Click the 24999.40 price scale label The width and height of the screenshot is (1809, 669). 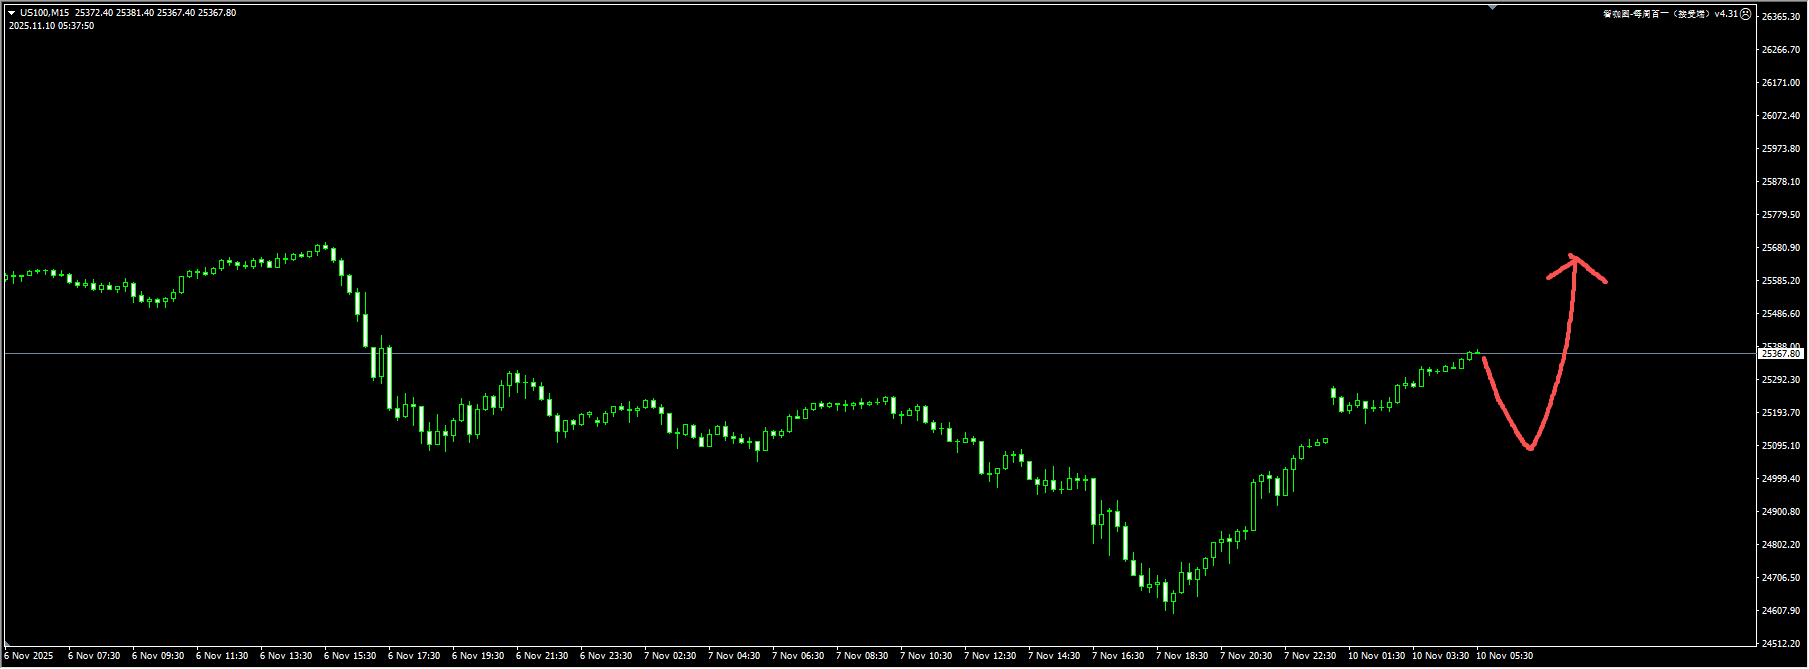click(1781, 479)
